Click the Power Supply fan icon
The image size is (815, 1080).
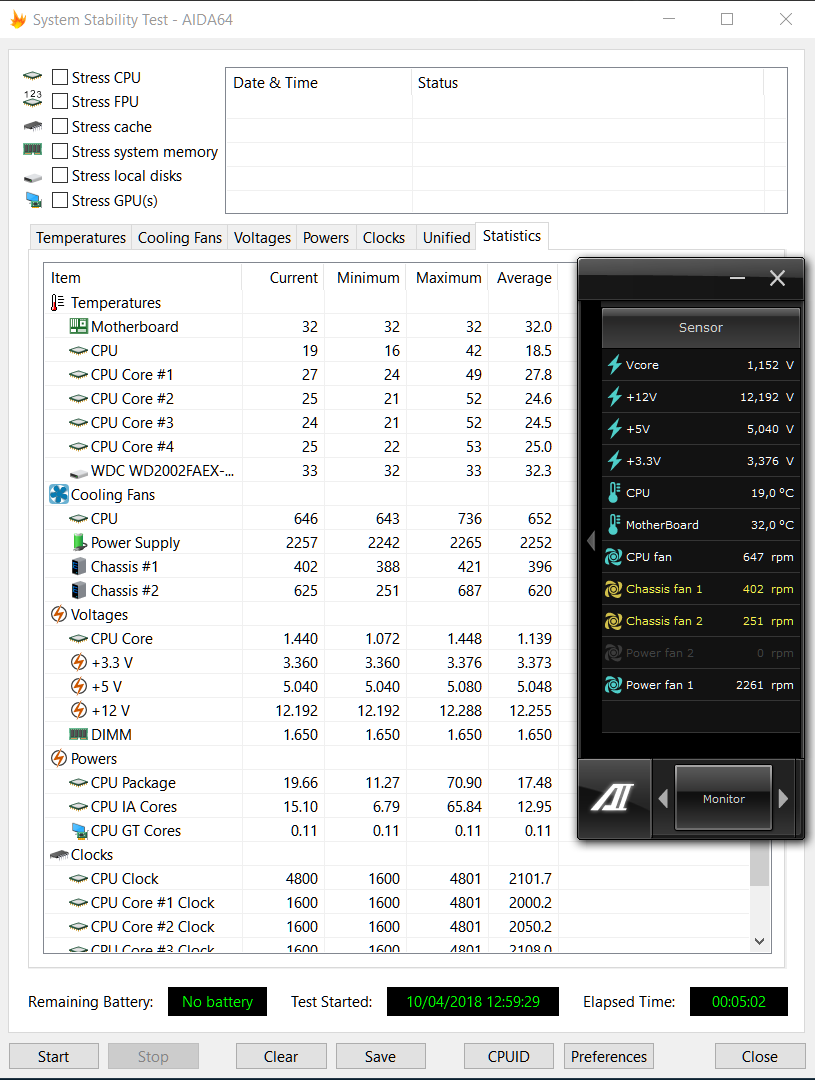point(79,542)
